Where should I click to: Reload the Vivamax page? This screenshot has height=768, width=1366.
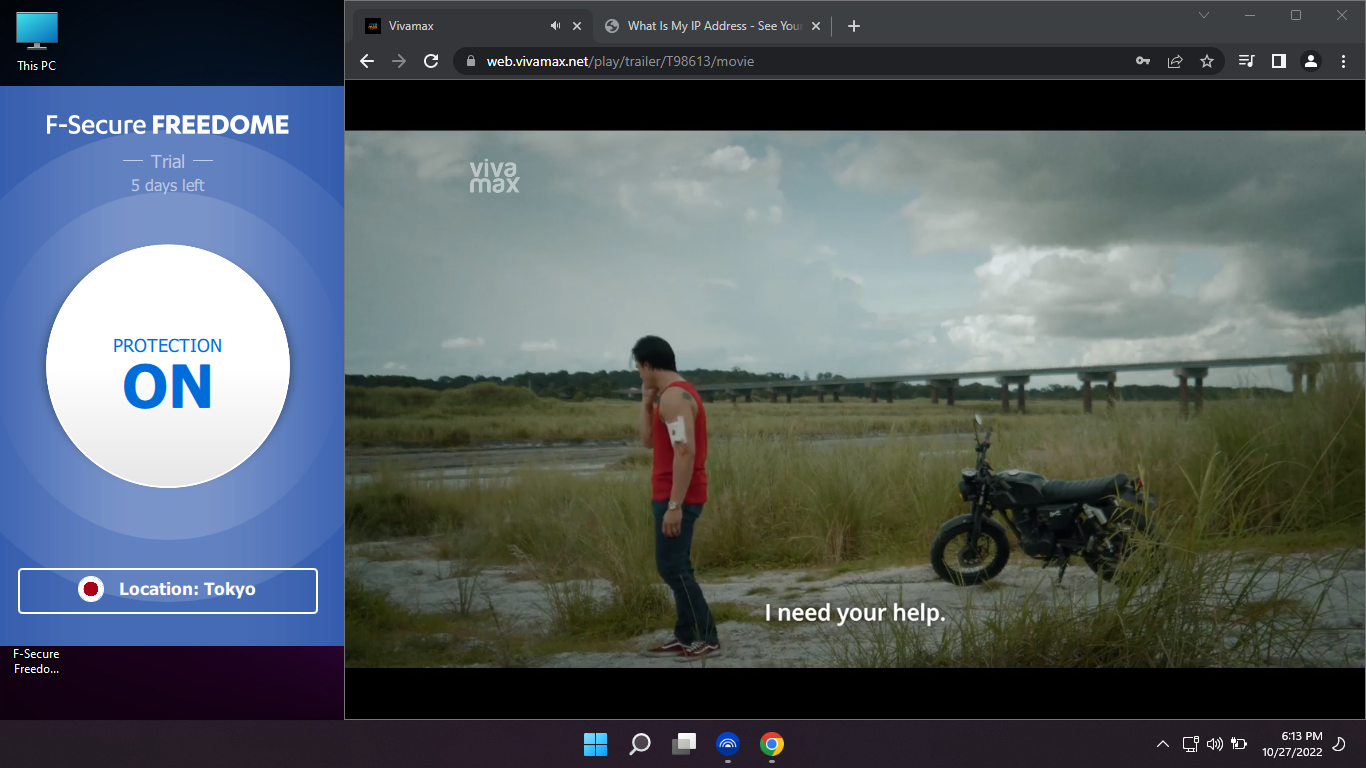(x=431, y=61)
